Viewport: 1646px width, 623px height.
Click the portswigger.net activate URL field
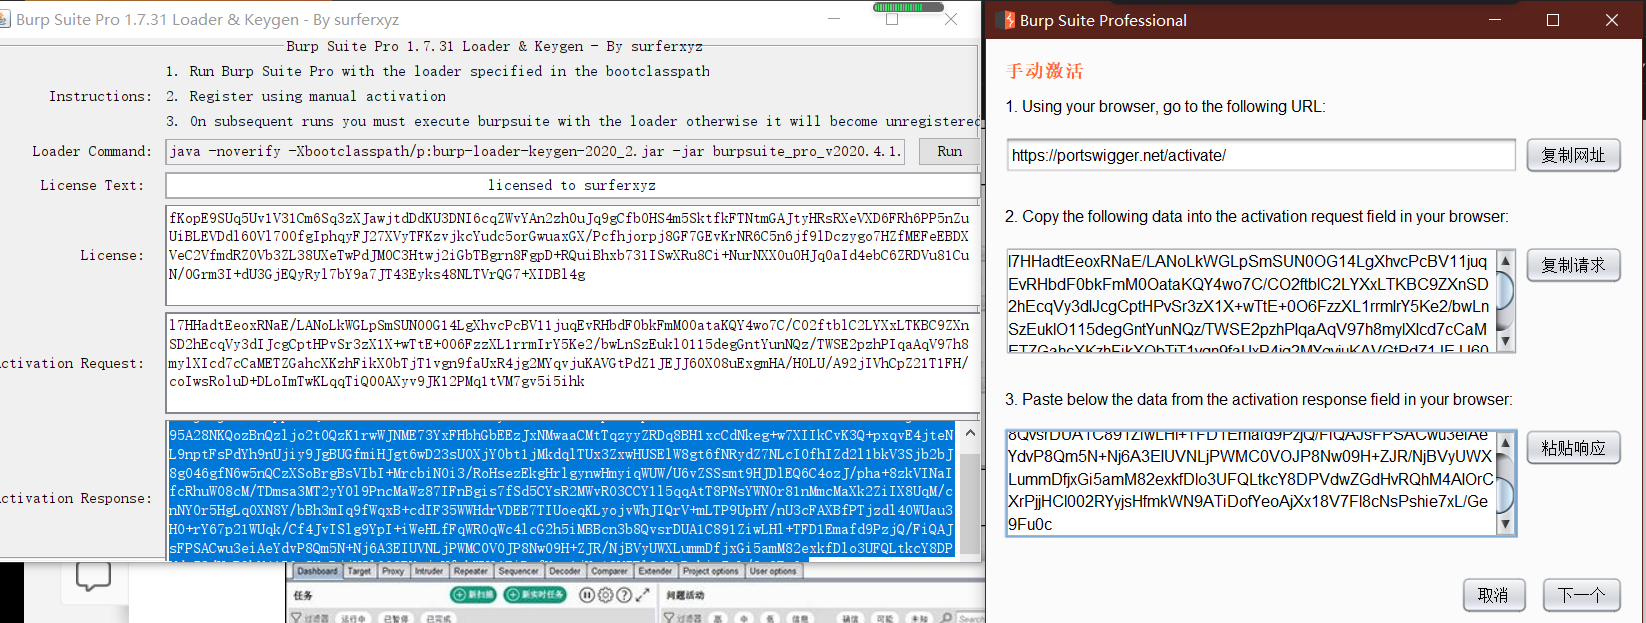point(1261,155)
